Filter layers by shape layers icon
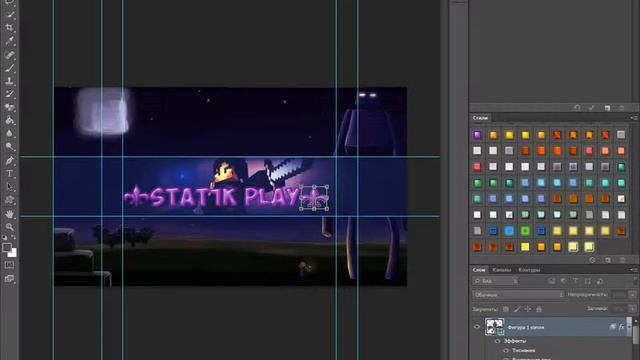This screenshot has height=360, width=640. (x=588, y=281)
